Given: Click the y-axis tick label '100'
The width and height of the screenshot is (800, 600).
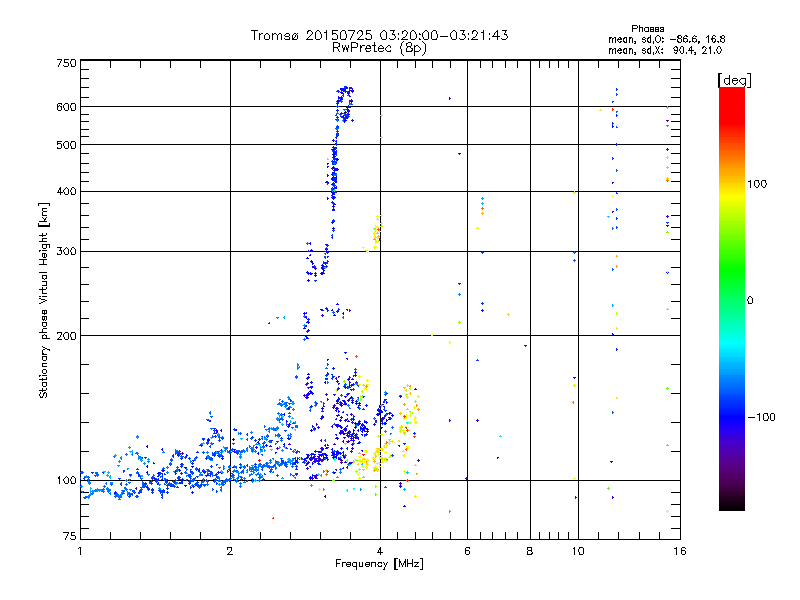Looking at the screenshot, I should (x=66, y=481).
